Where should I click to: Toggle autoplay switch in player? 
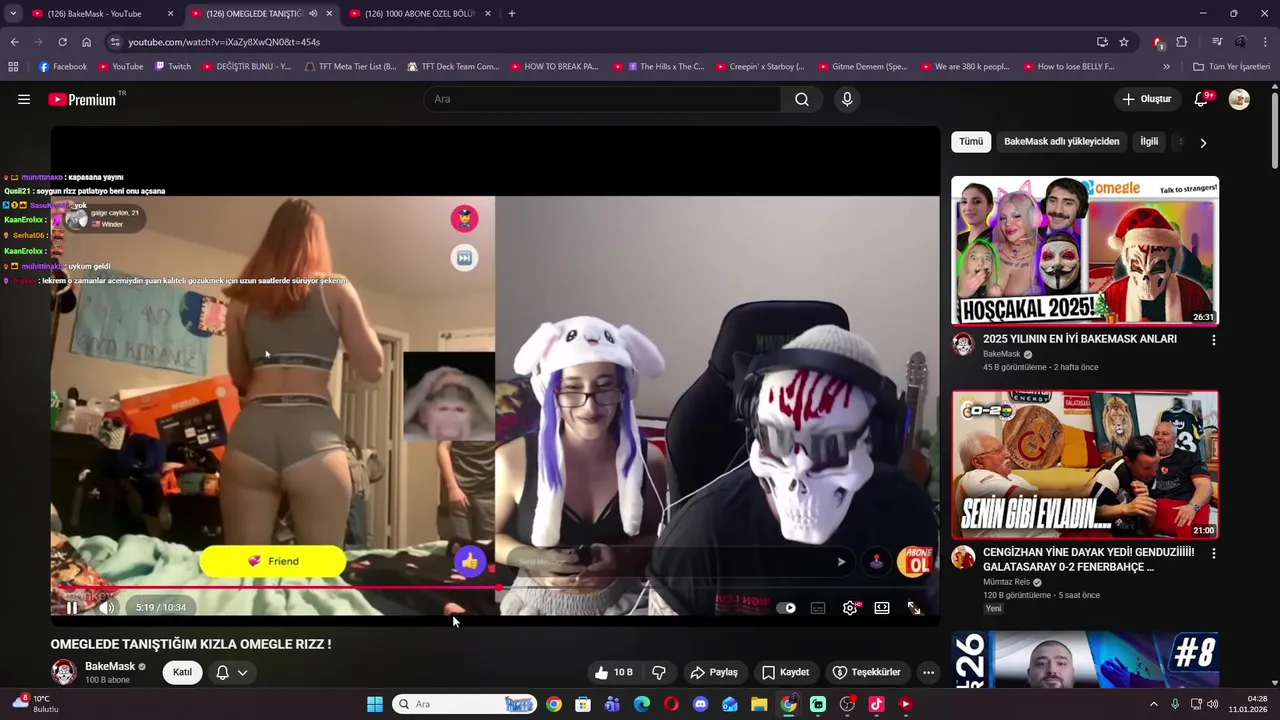coord(787,607)
